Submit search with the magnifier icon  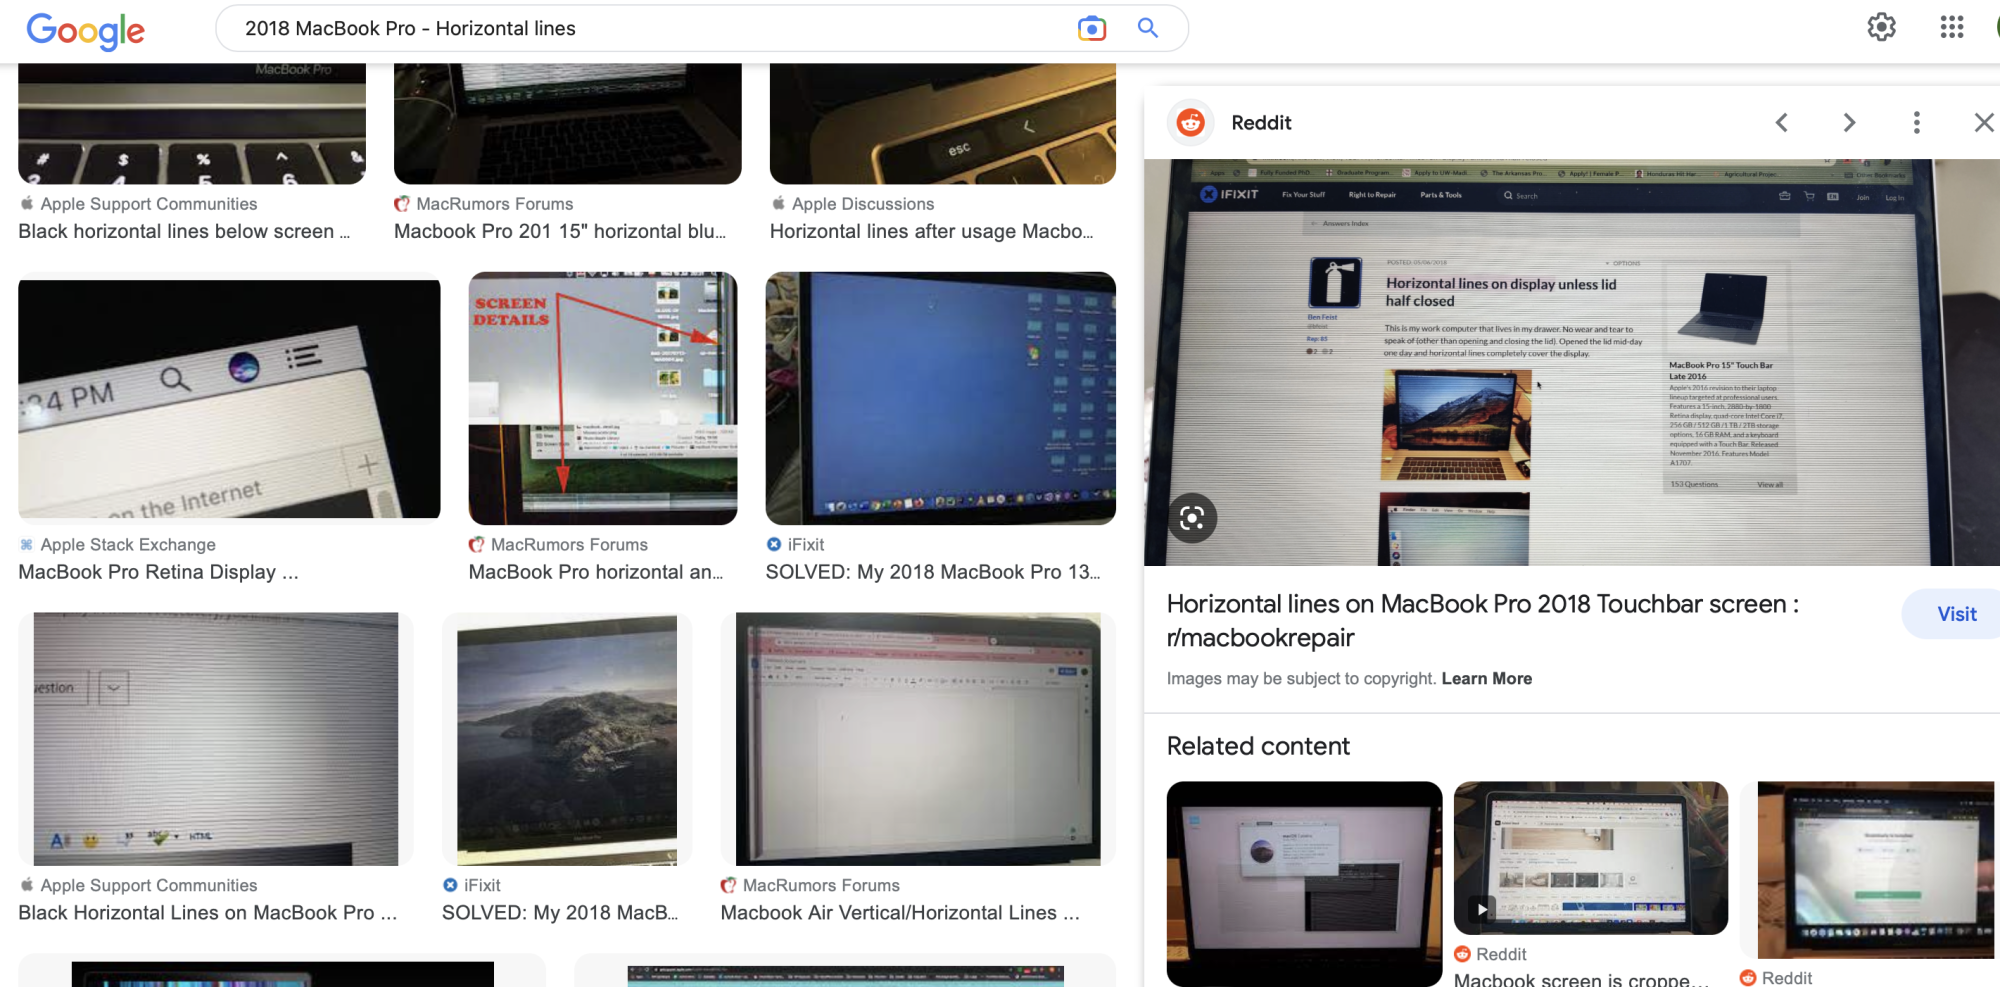[1148, 28]
